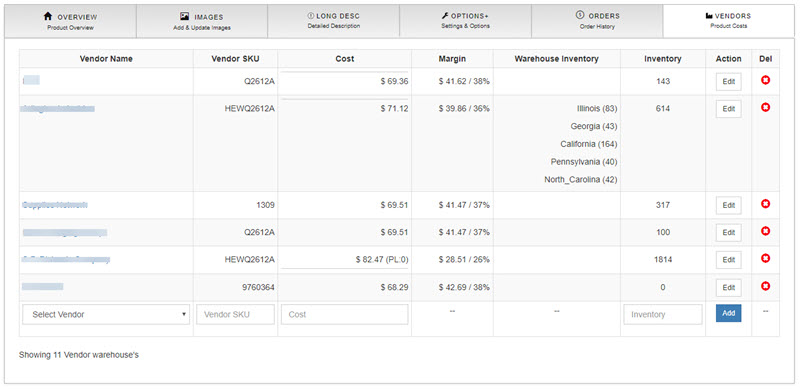This screenshot has height=389, width=800.
Task: Delete the HEWQ2612A vendor with Illinois warehouse
Action: coord(765,107)
